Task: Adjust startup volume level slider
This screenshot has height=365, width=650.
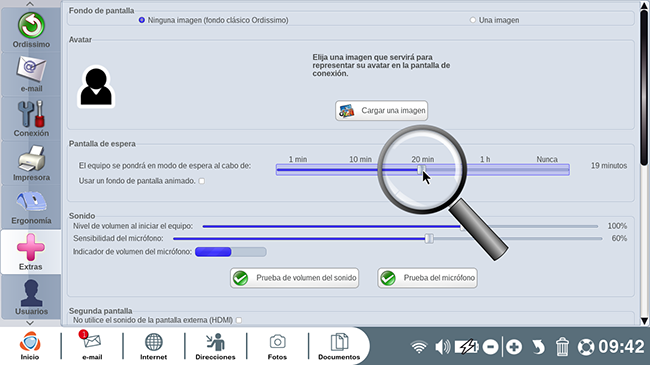Action: (x=400, y=226)
